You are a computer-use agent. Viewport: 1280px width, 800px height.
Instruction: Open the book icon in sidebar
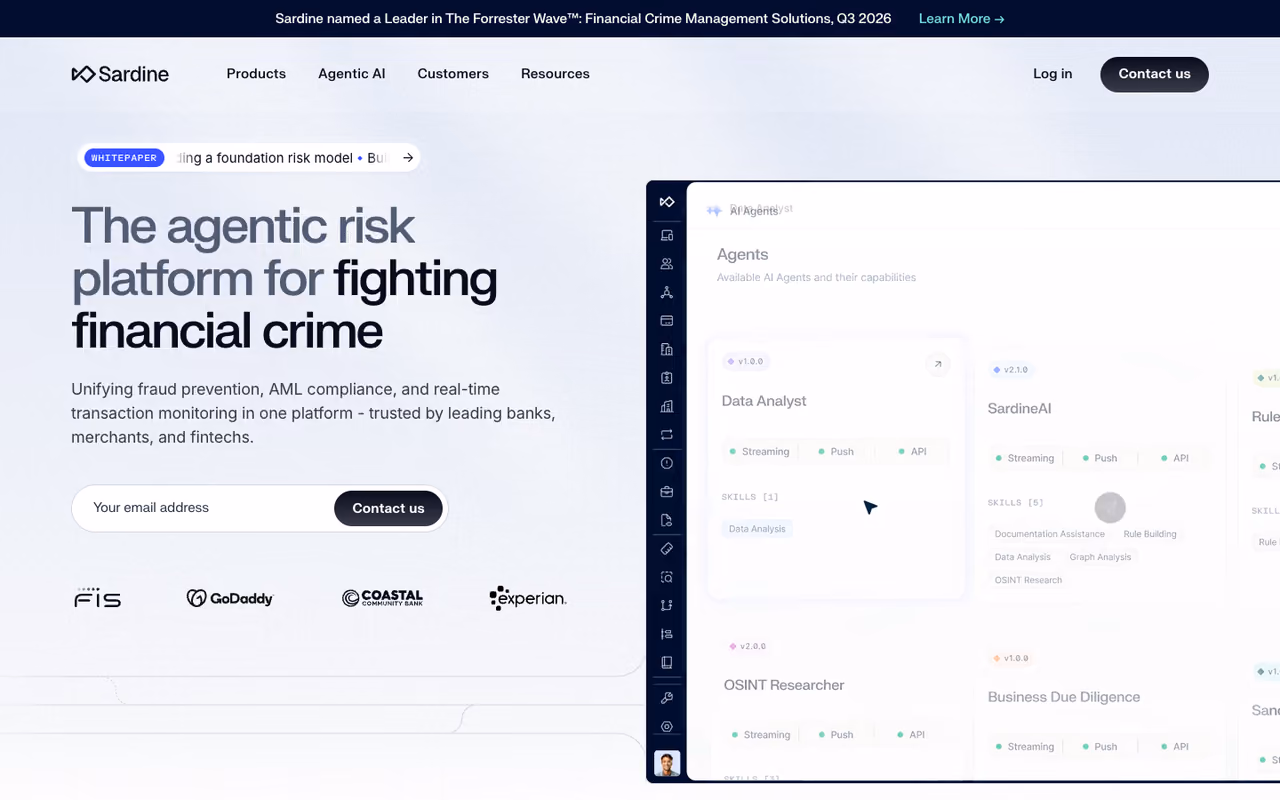(667, 662)
